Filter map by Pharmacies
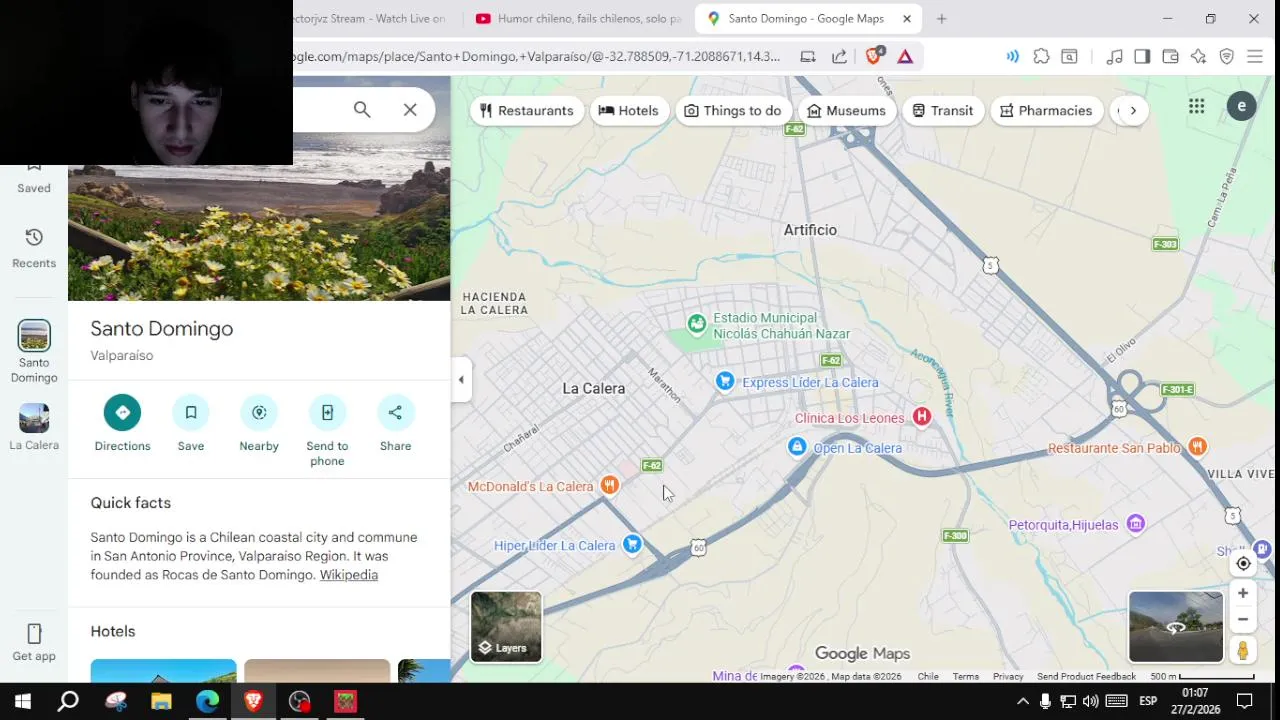This screenshot has width=1280, height=720. pyautogui.click(x=1046, y=110)
